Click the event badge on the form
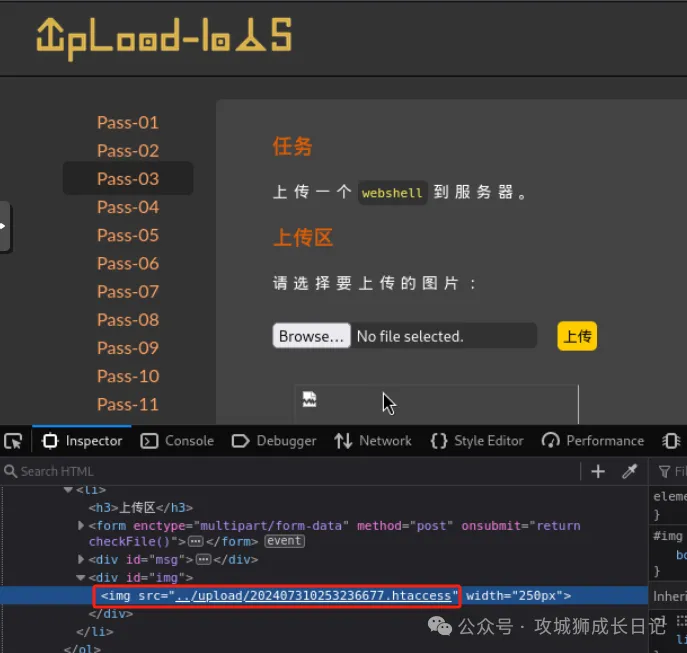Screen dimensions: 687x653 (x=284, y=541)
